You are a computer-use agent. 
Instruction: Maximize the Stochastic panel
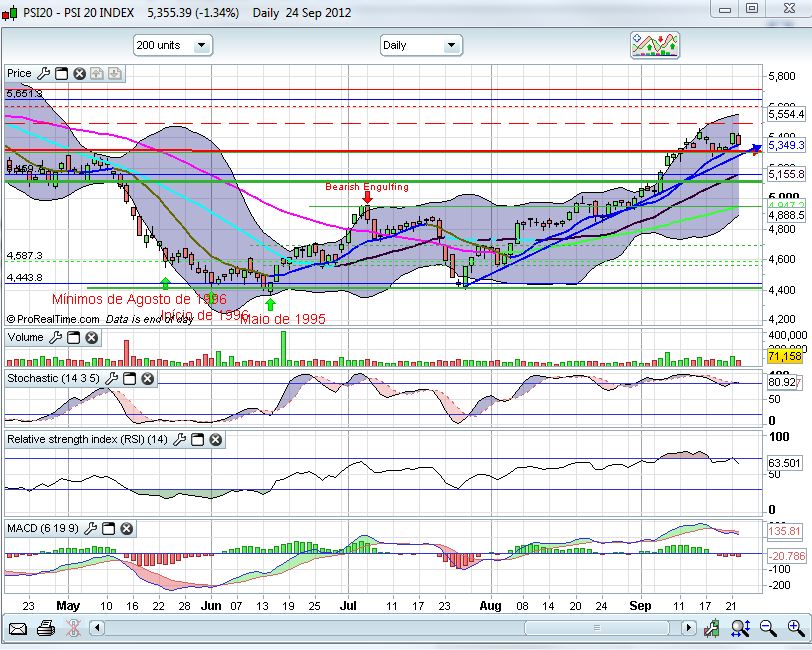pos(129,379)
